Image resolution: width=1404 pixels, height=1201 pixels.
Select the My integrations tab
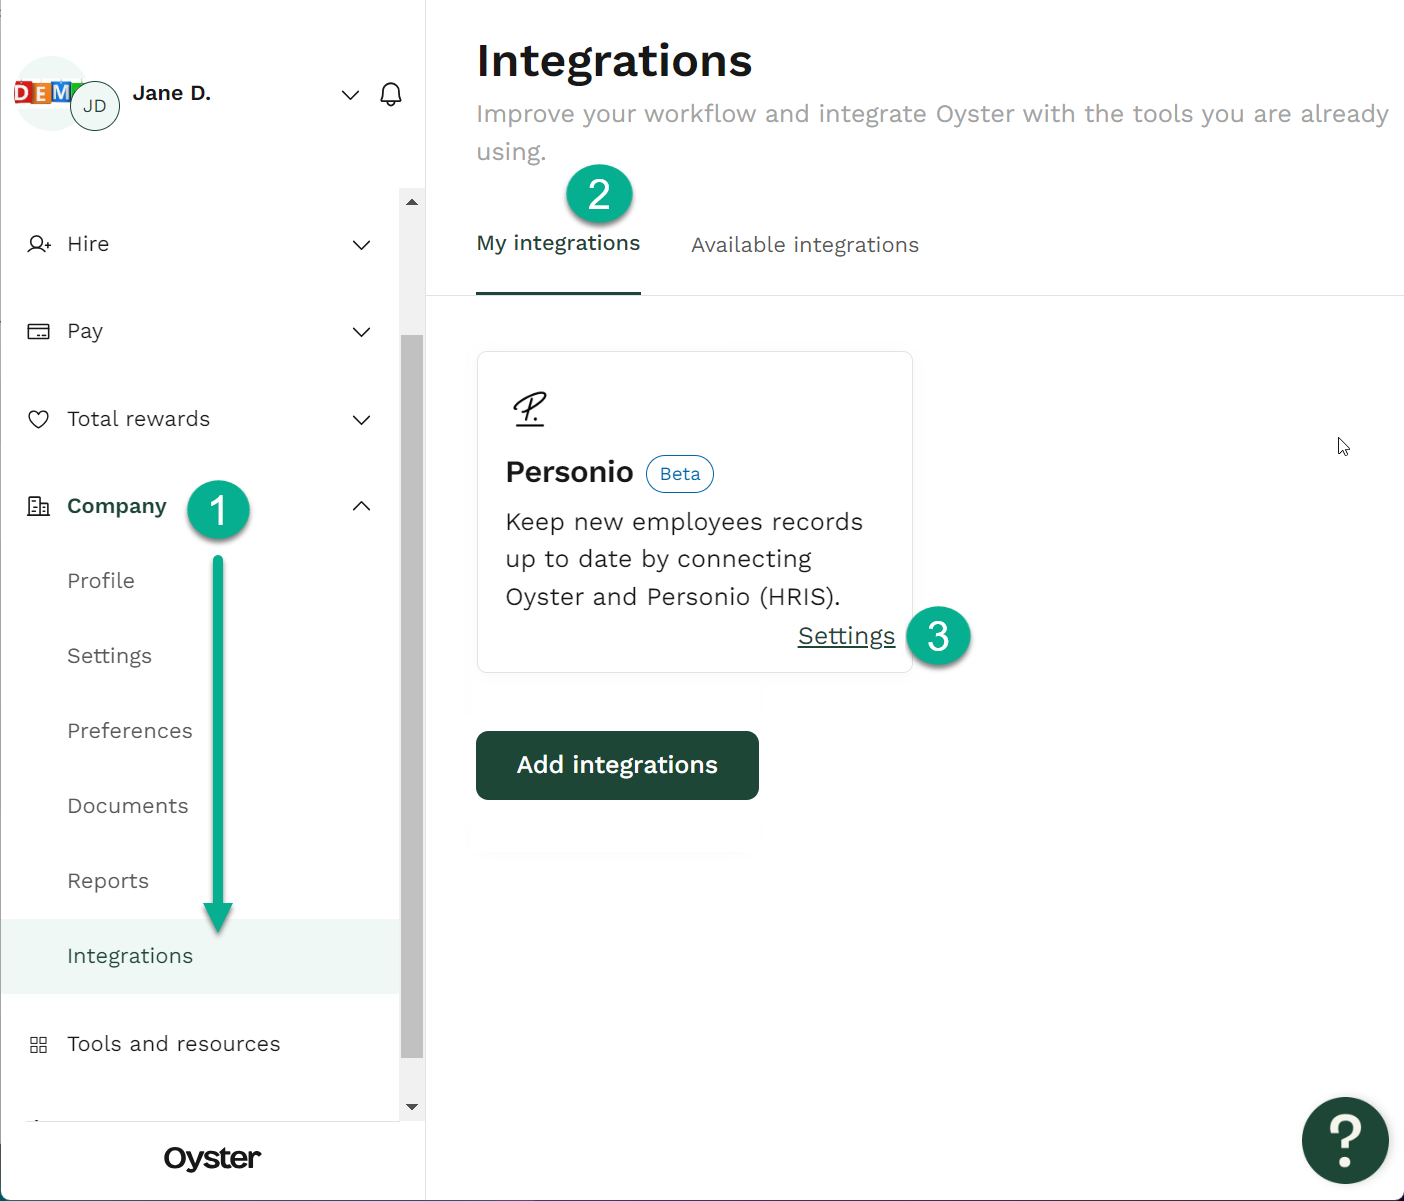tap(558, 242)
